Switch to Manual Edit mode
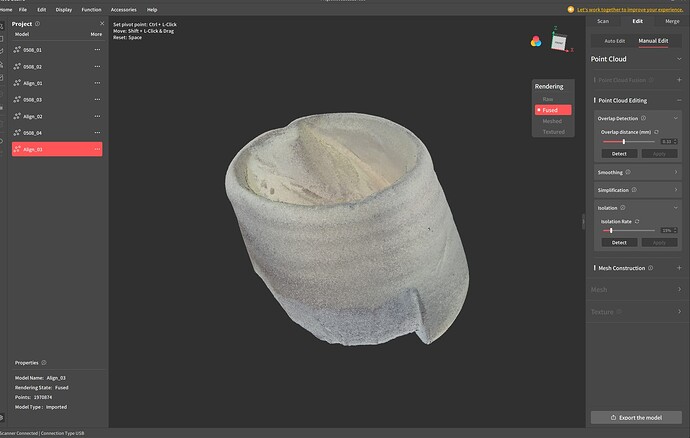 click(653, 41)
